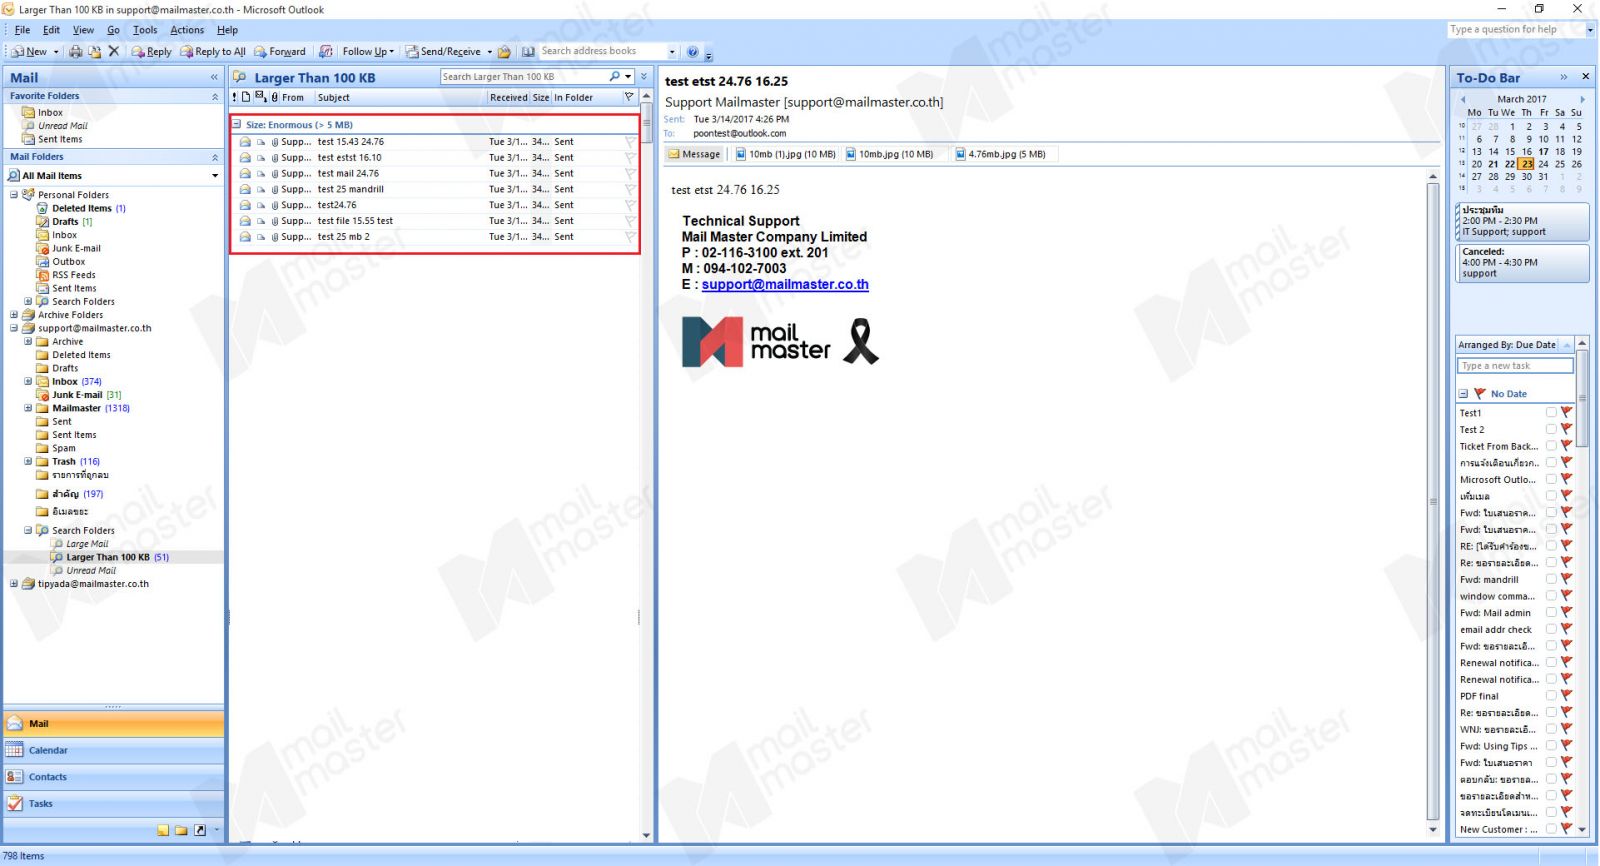Sort by Flag Status column header icon
Screen dimensions: 1600x866
tap(629, 97)
